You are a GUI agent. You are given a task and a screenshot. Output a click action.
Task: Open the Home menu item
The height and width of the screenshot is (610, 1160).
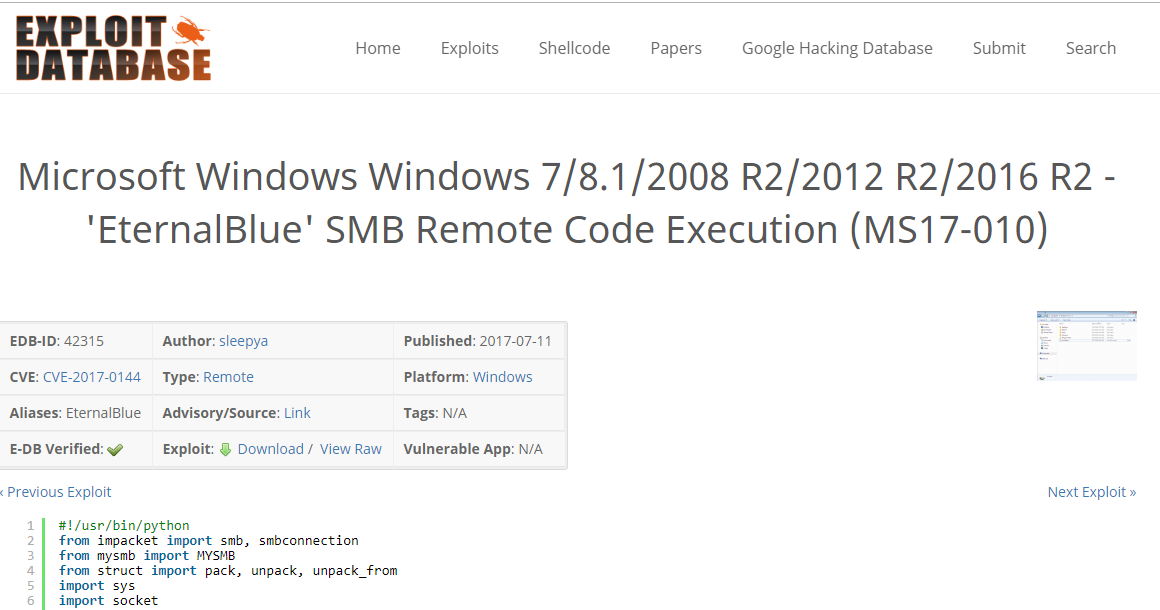pyautogui.click(x=378, y=48)
